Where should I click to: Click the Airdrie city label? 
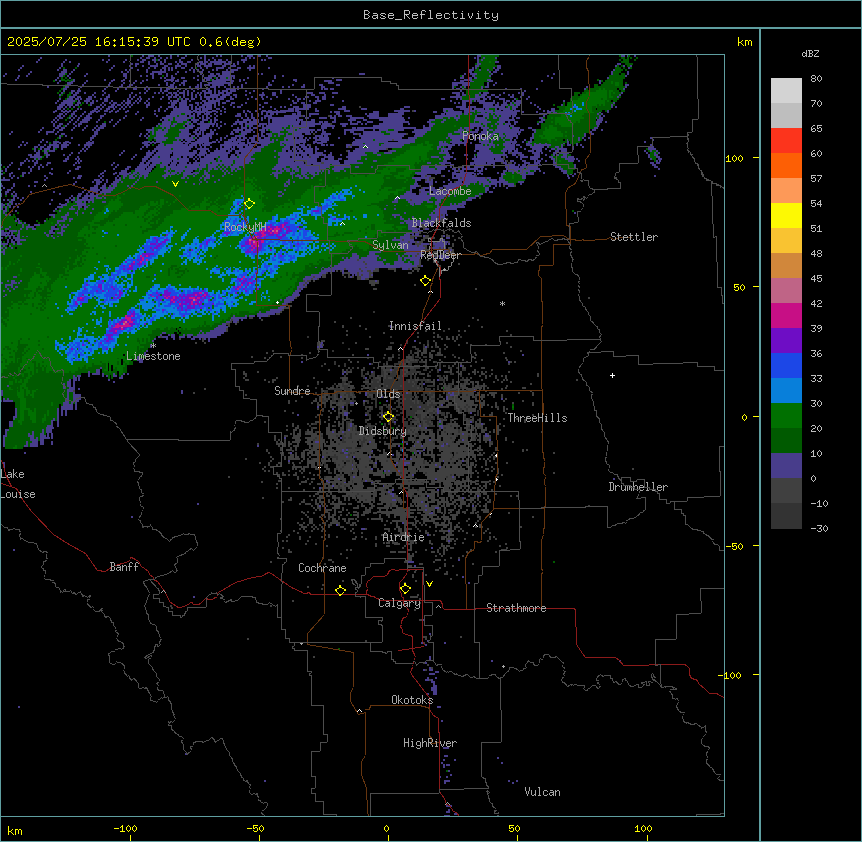(403, 537)
